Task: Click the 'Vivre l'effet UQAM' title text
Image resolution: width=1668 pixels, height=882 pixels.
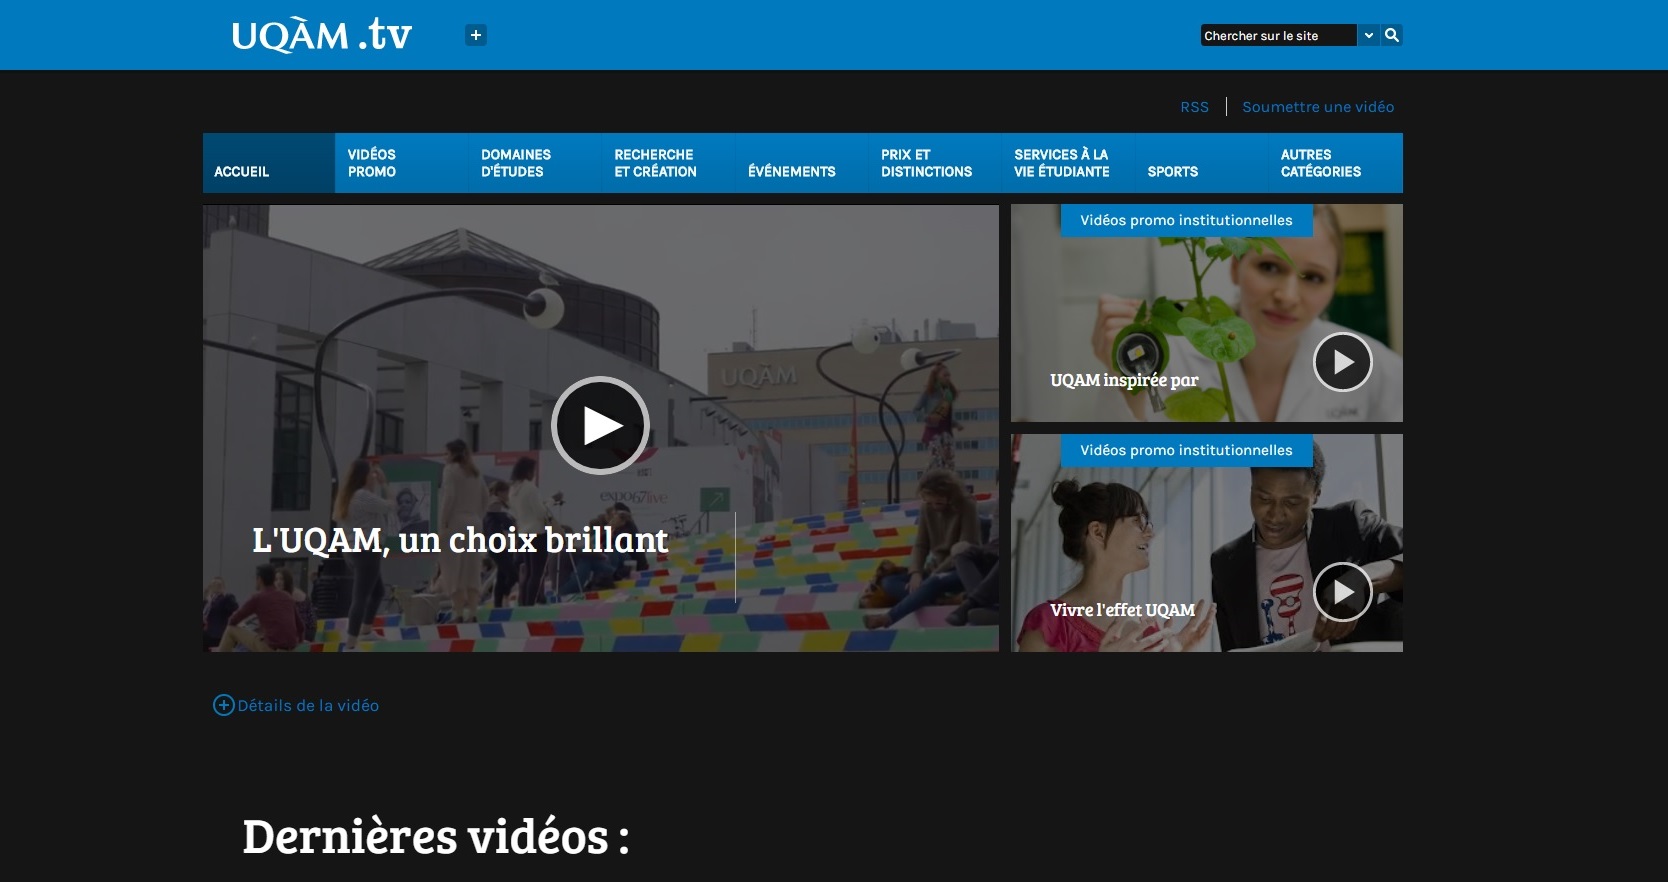Action: (x=1122, y=610)
